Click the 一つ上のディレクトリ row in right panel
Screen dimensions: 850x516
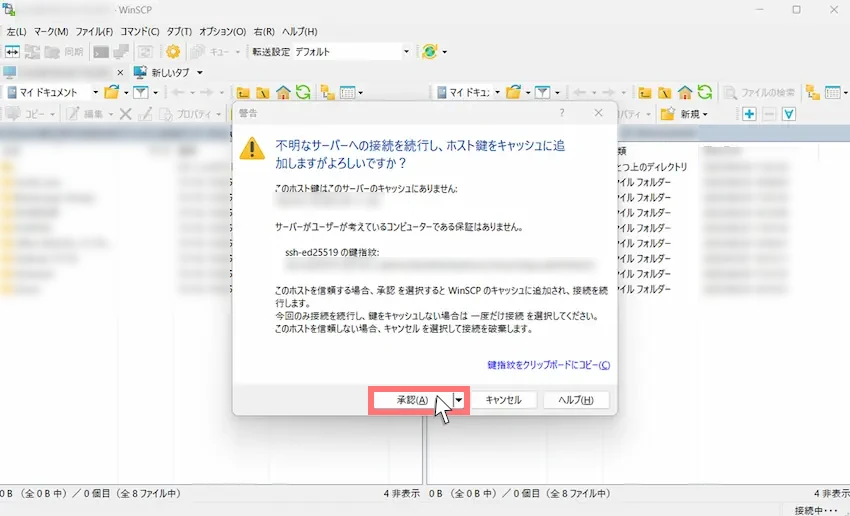click(653, 167)
